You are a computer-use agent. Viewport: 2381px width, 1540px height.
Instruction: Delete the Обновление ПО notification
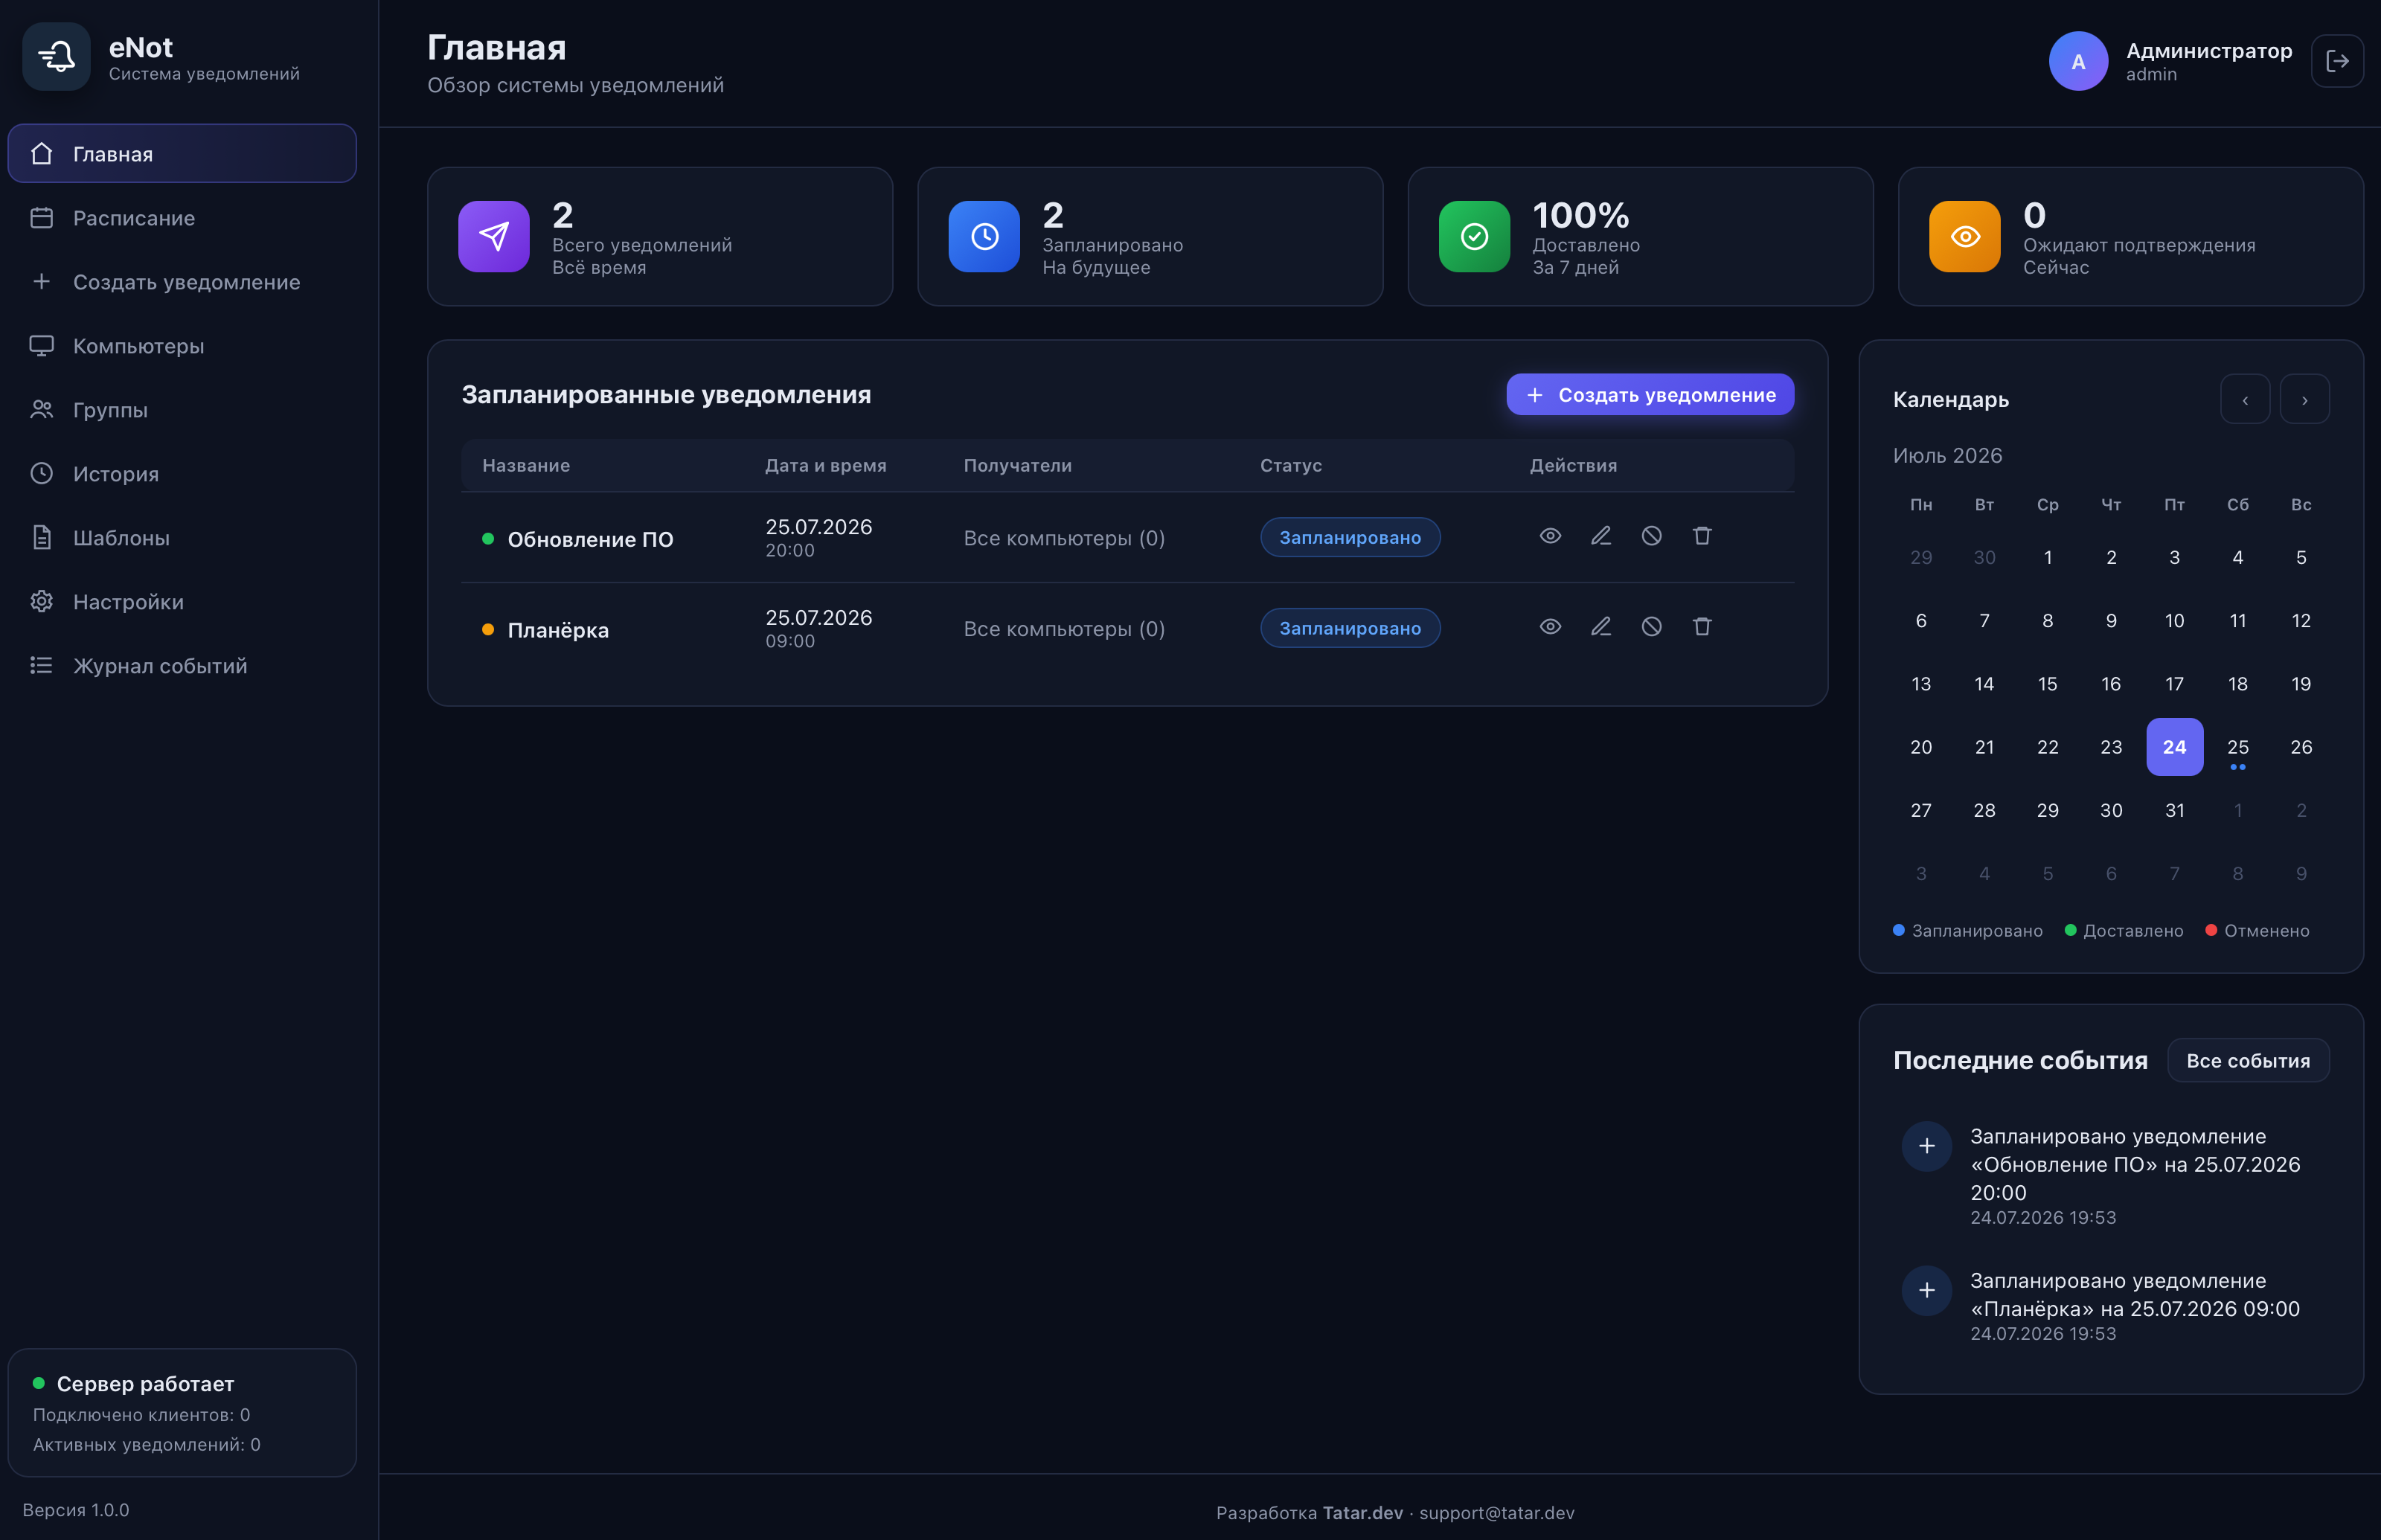point(1702,536)
